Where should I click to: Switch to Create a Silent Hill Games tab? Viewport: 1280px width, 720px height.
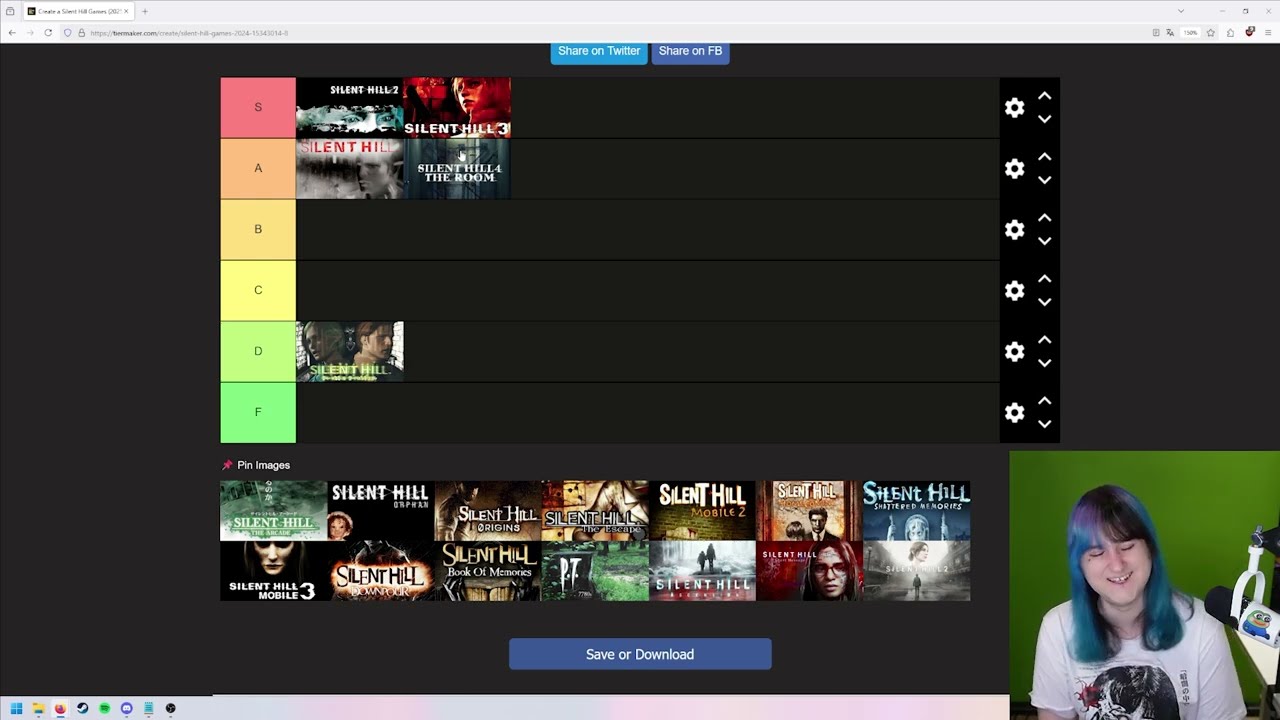[x=78, y=11]
